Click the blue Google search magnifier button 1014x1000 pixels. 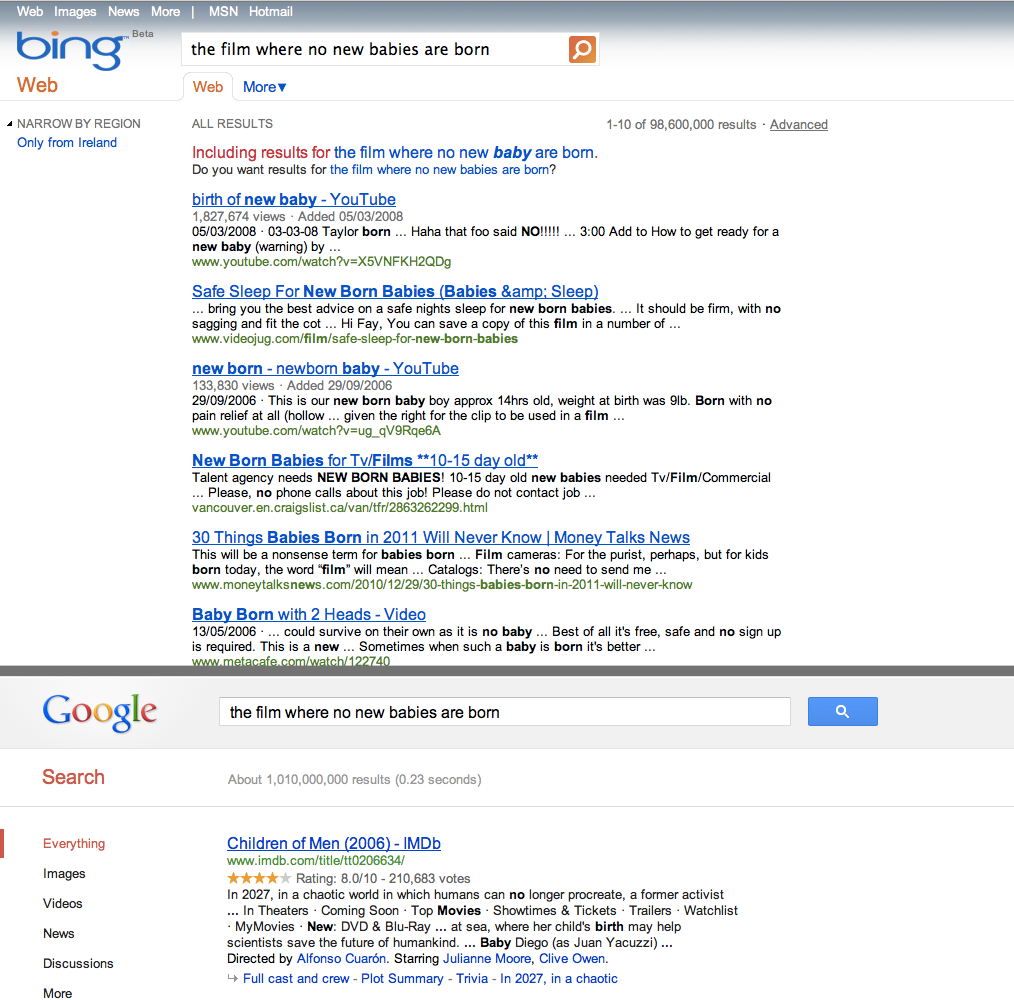pos(842,712)
